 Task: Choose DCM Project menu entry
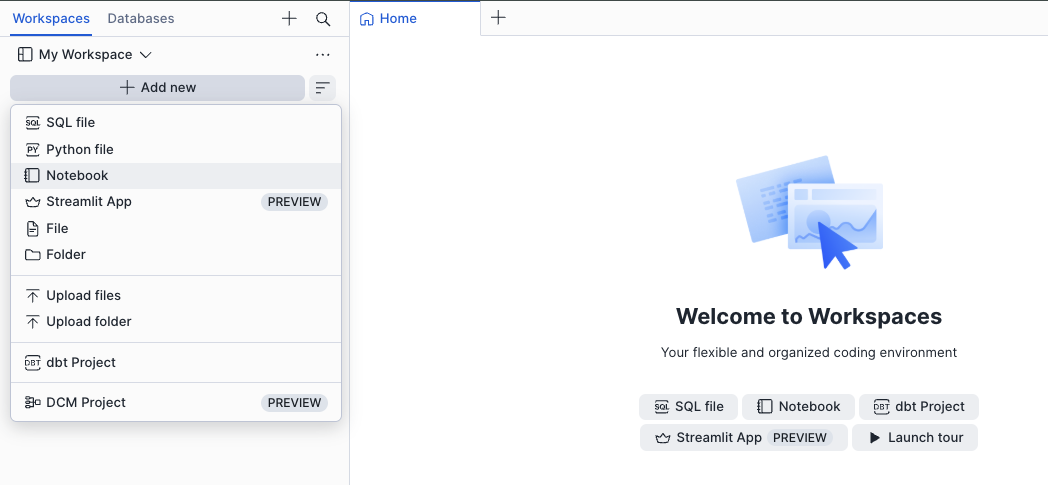[x=176, y=403]
